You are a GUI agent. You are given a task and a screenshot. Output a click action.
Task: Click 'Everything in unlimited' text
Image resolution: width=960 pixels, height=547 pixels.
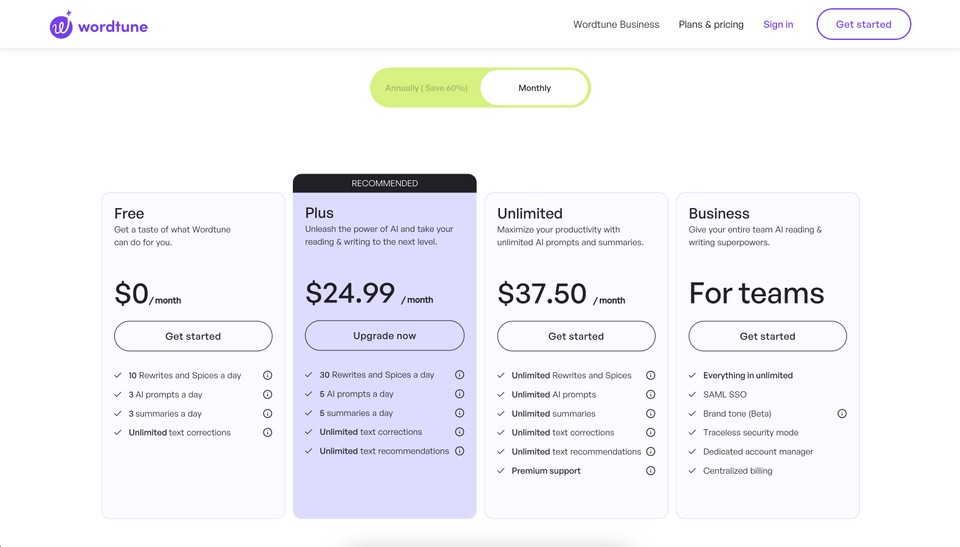[748, 375]
